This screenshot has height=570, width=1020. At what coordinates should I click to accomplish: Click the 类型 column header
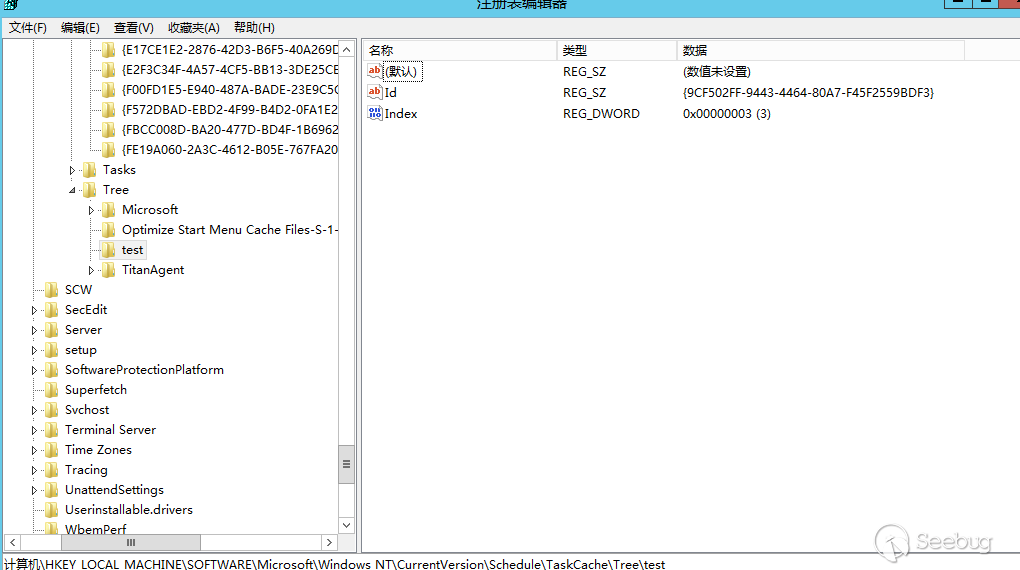pos(617,50)
